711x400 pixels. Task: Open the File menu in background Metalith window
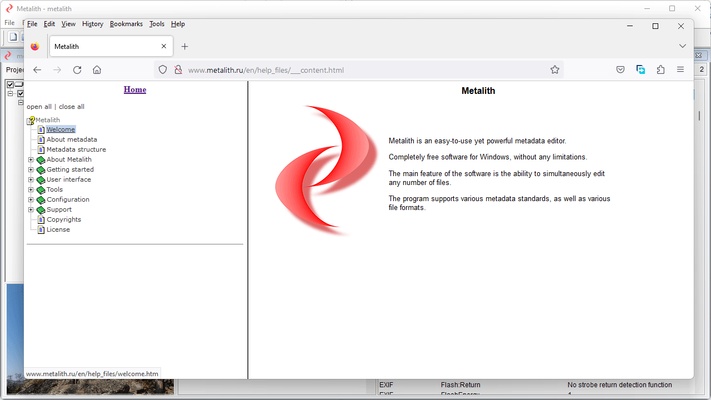[x=10, y=23]
